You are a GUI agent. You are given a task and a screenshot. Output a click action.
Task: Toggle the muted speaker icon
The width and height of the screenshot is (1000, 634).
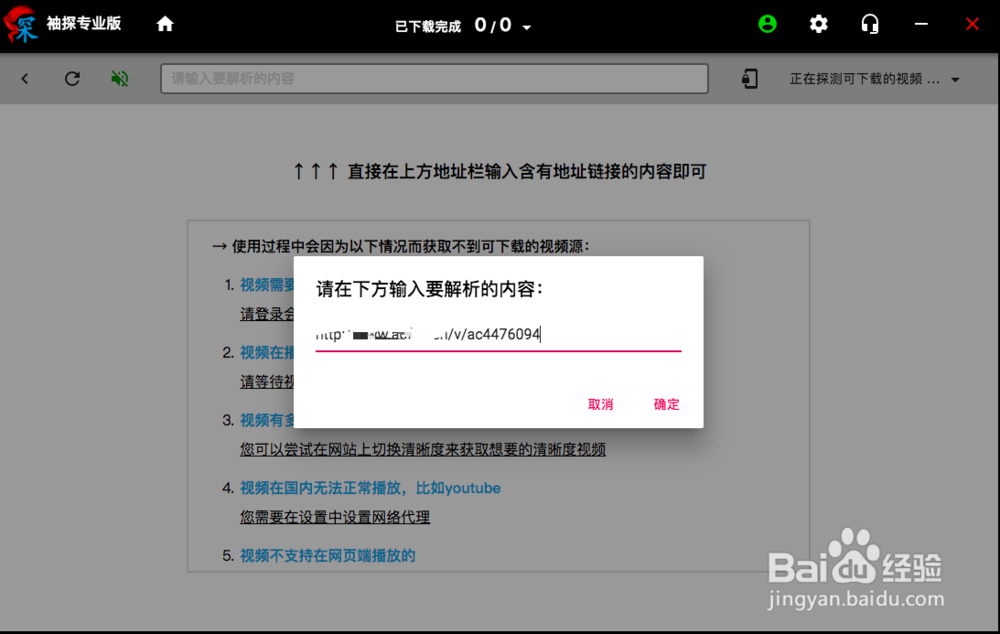coord(119,78)
